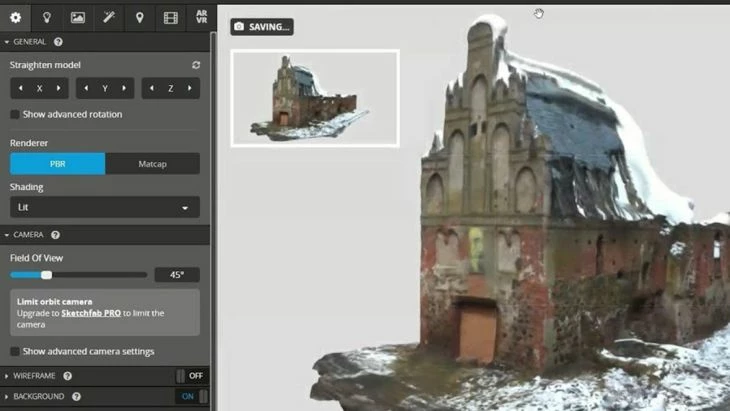Screen dimensions: 730x411
Task: Open the Materials image tab
Action: click(x=78, y=18)
